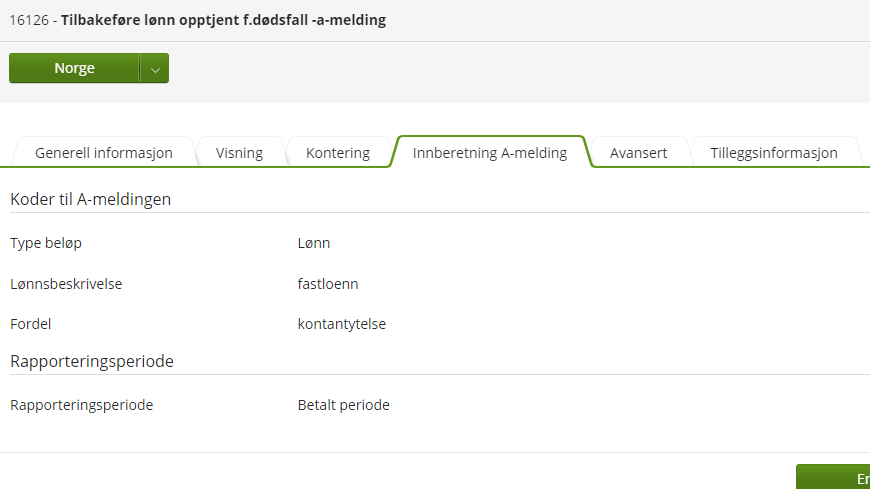Click the kontantytelse value
Image resolution: width=870 pixels, height=489 pixels.
(342, 324)
